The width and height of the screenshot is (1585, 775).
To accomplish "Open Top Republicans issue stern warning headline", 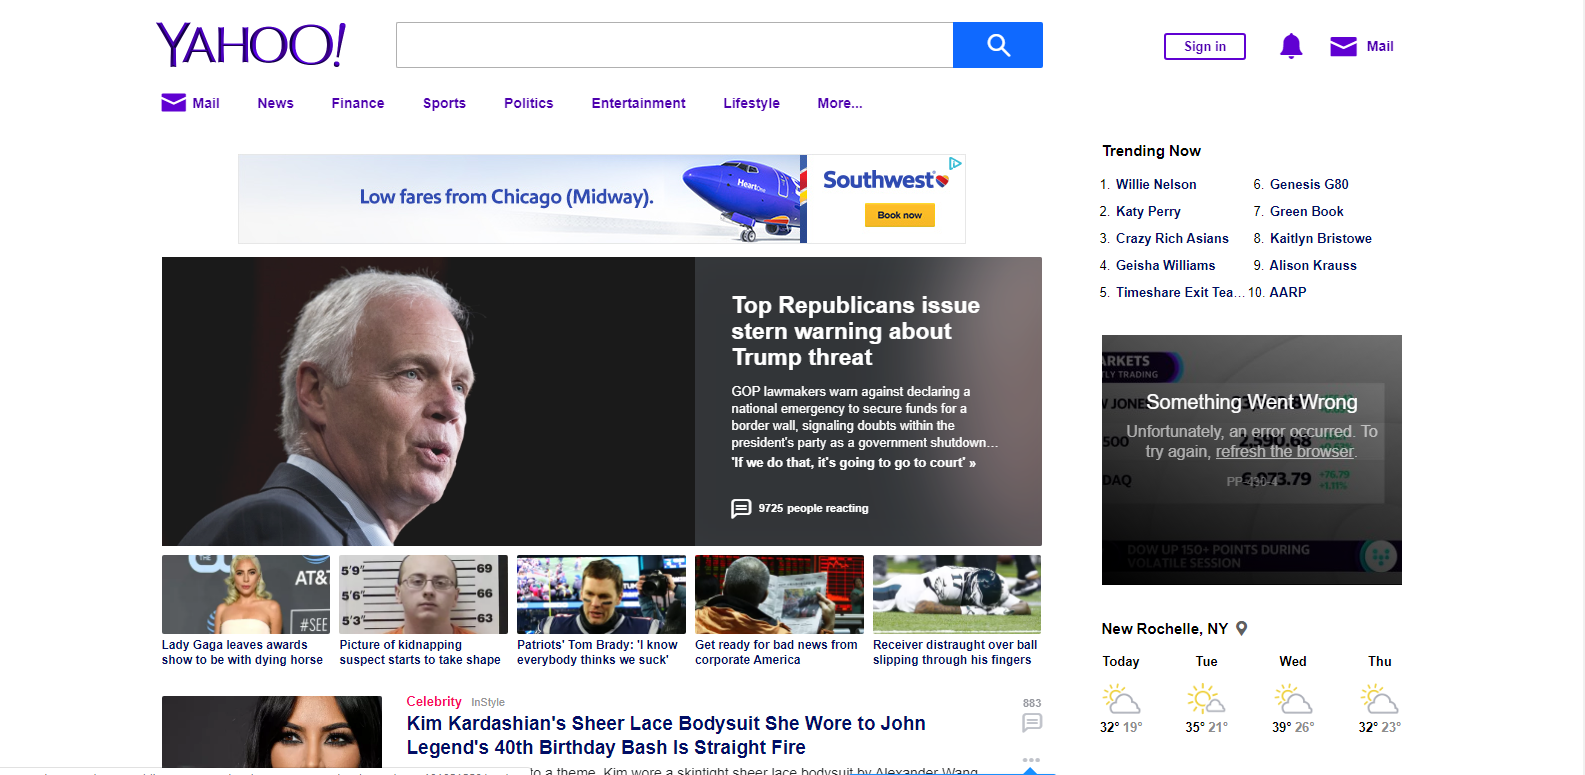I will [855, 331].
